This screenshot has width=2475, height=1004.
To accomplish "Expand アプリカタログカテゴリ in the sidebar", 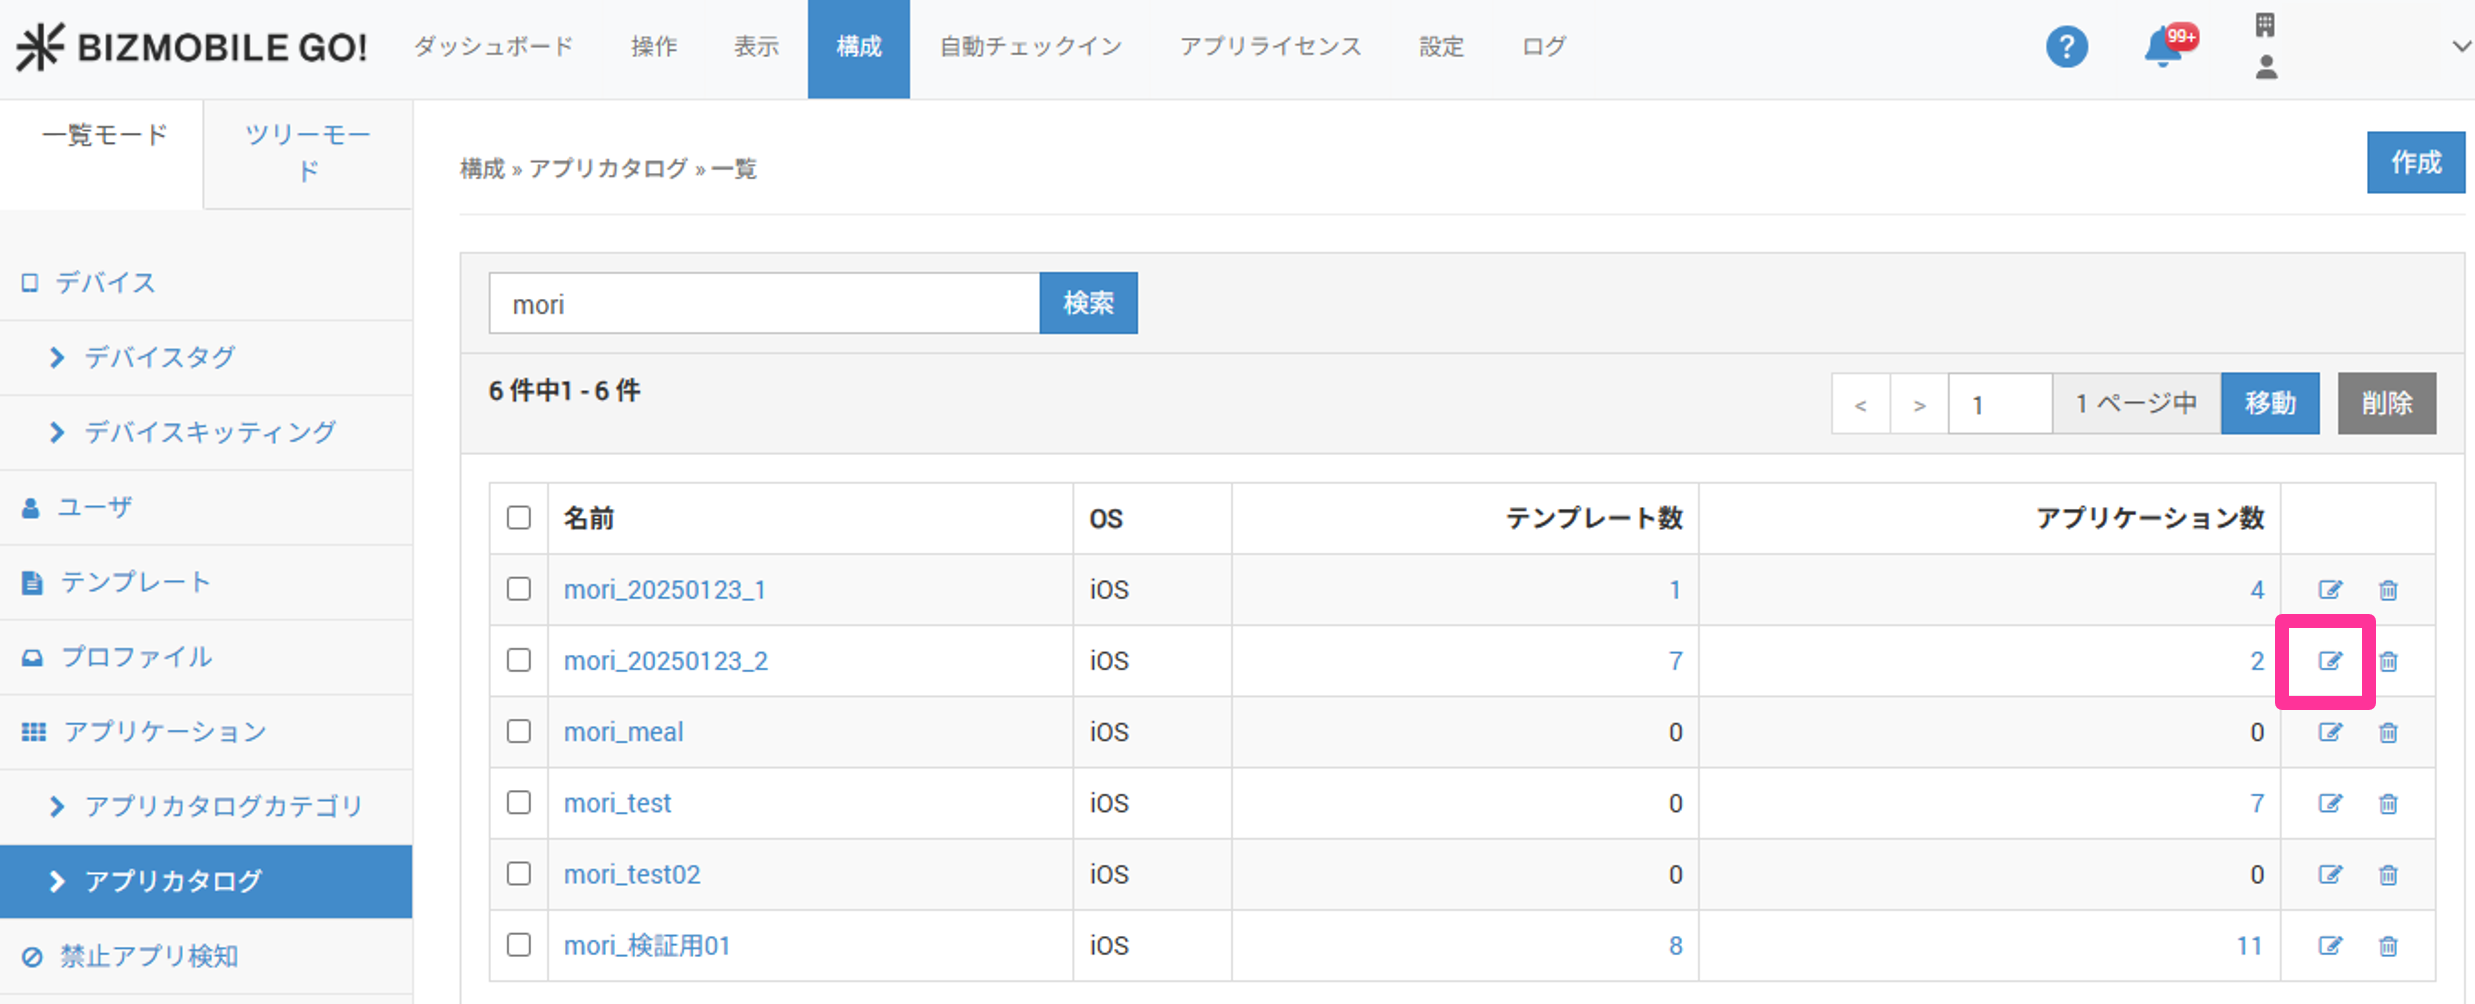I will [x=223, y=806].
